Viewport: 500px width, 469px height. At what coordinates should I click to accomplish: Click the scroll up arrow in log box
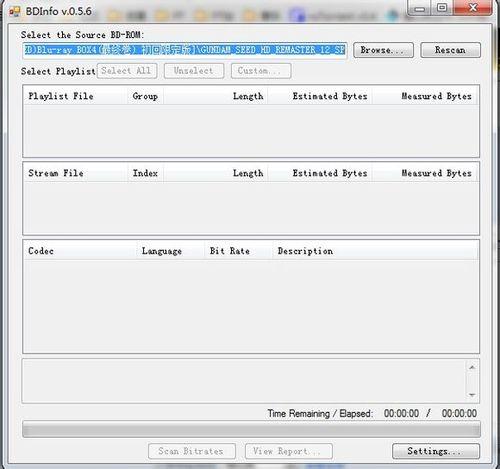472,367
